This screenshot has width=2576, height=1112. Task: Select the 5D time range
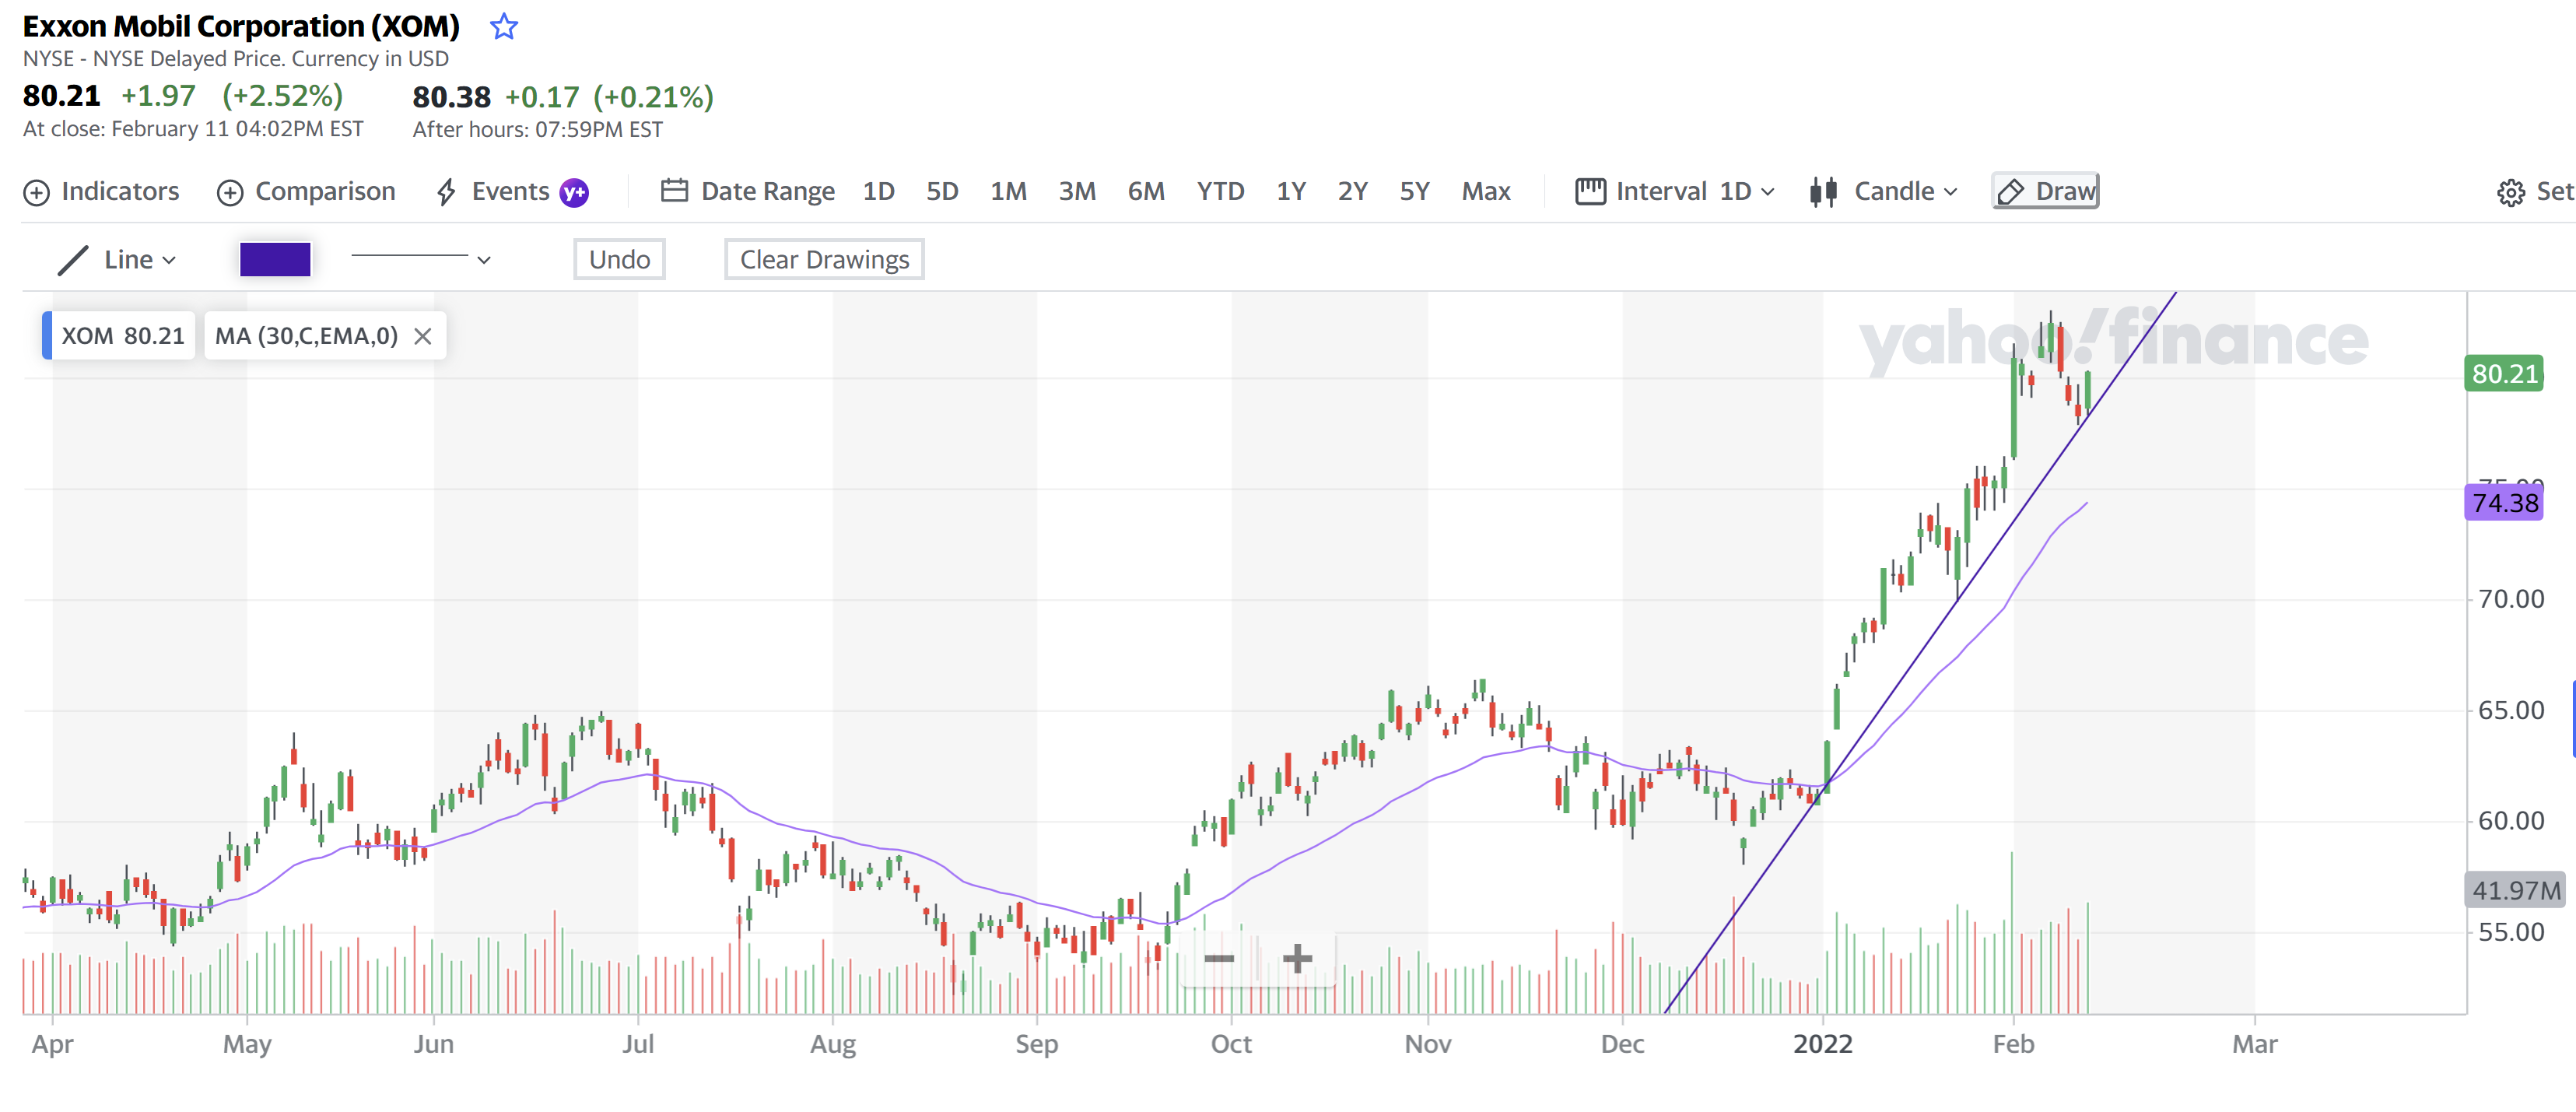(x=942, y=191)
